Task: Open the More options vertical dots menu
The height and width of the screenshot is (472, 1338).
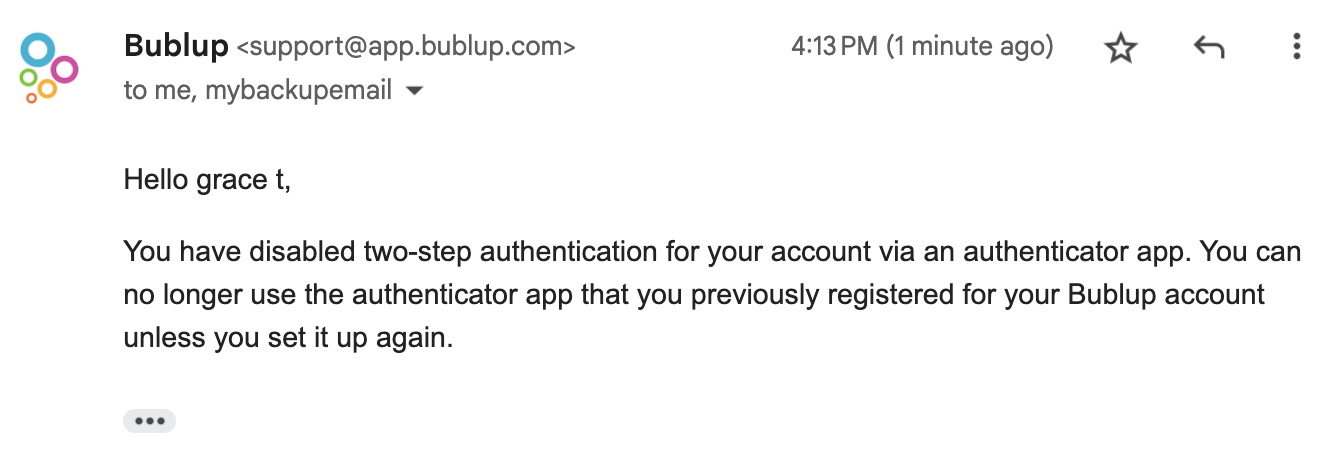Action: pos(1296,47)
